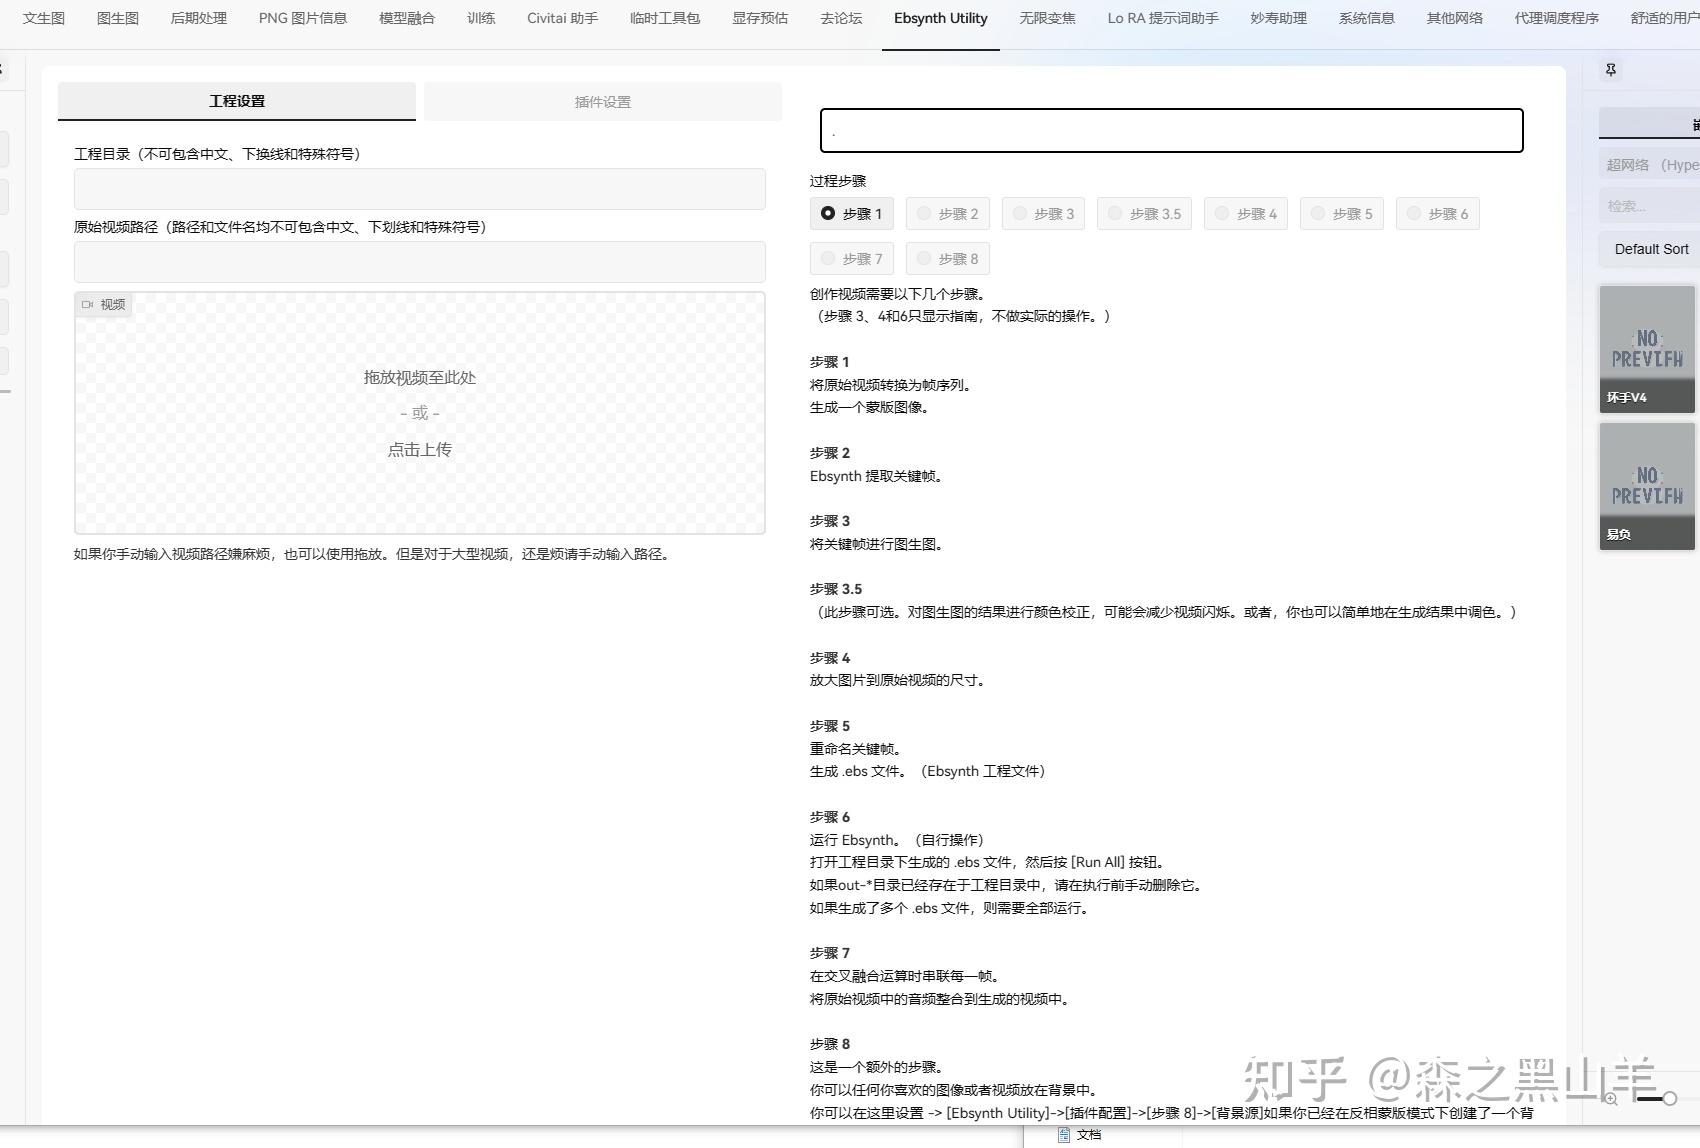Switch to the 插件设置 tab

click(603, 101)
